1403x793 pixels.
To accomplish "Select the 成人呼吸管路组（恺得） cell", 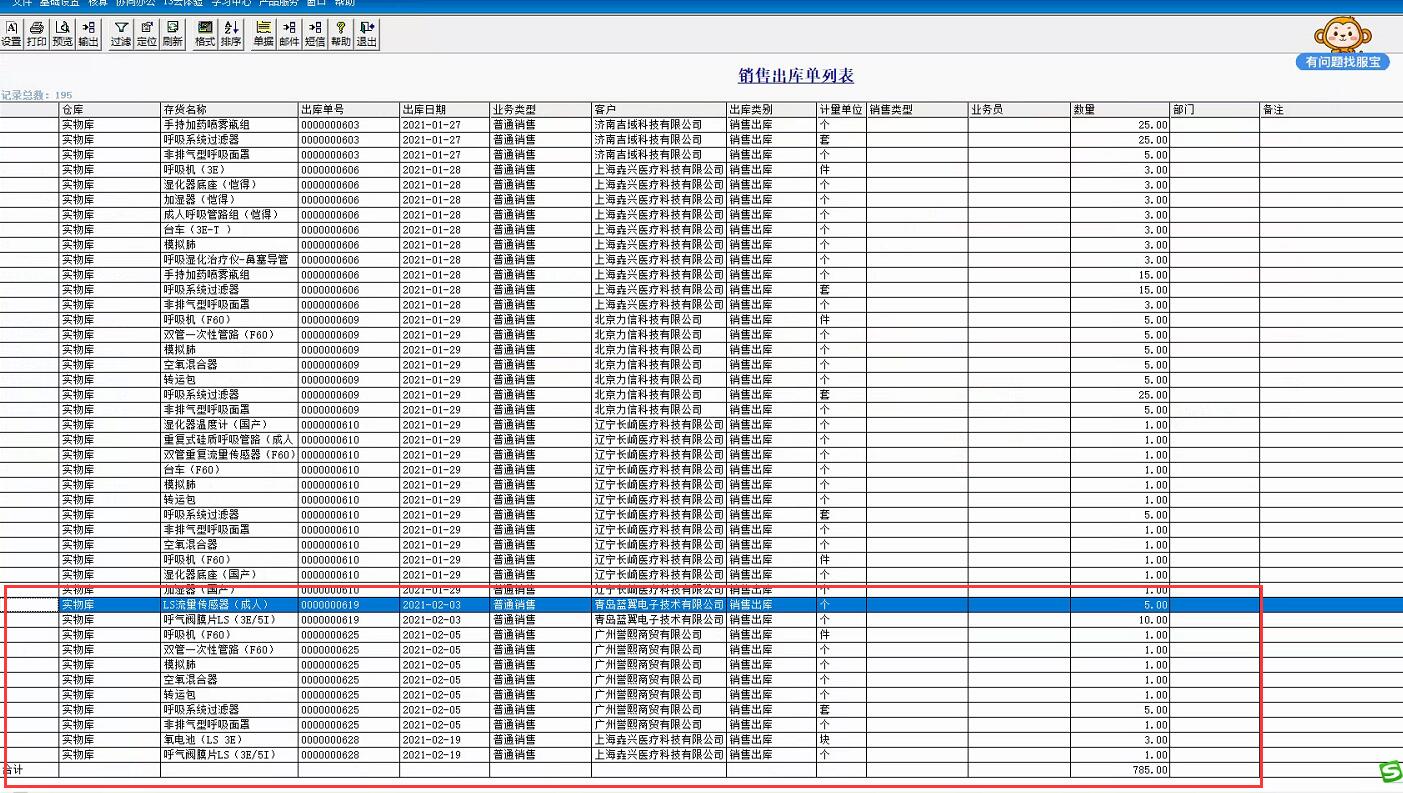I will click(x=229, y=215).
